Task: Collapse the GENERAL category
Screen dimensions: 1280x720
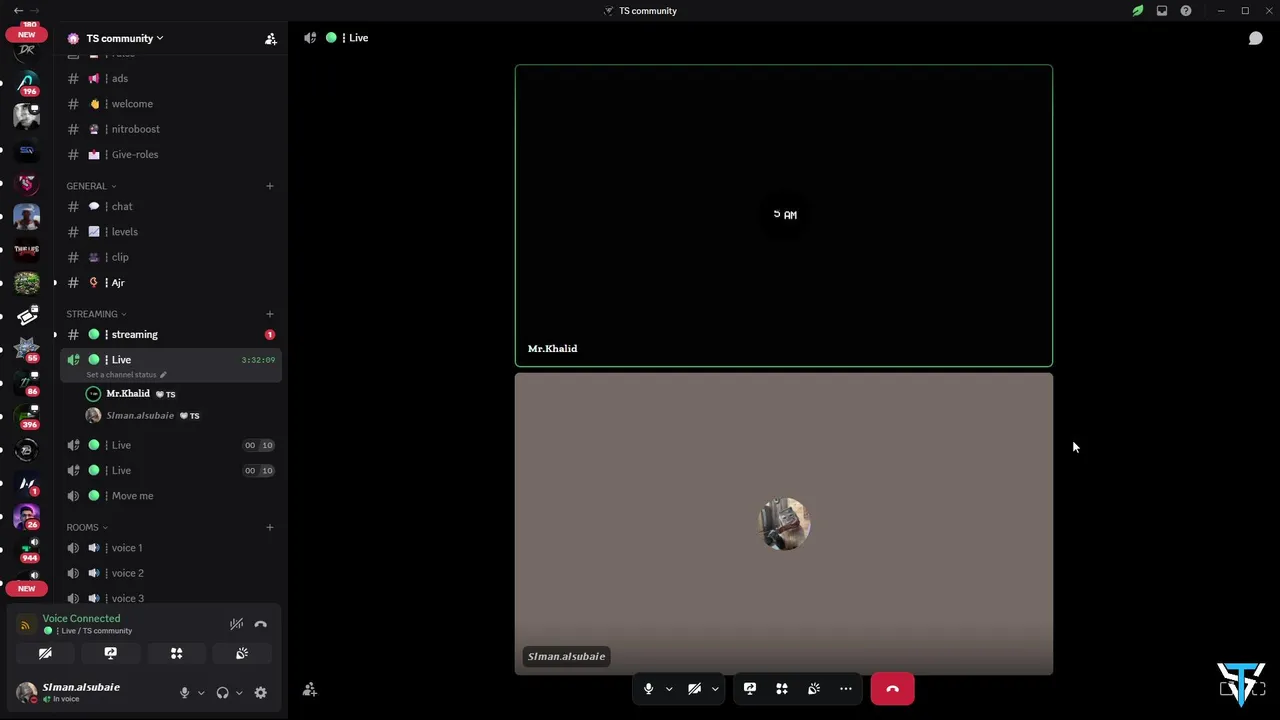Action: click(91, 186)
